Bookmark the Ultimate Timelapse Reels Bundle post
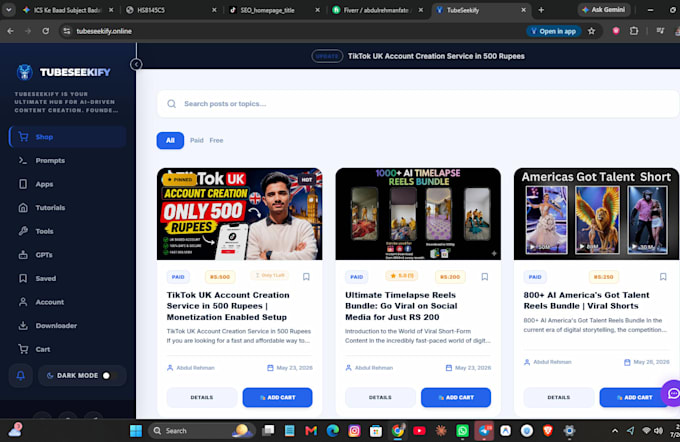Image resolution: width=680 pixels, height=442 pixels. click(485, 277)
